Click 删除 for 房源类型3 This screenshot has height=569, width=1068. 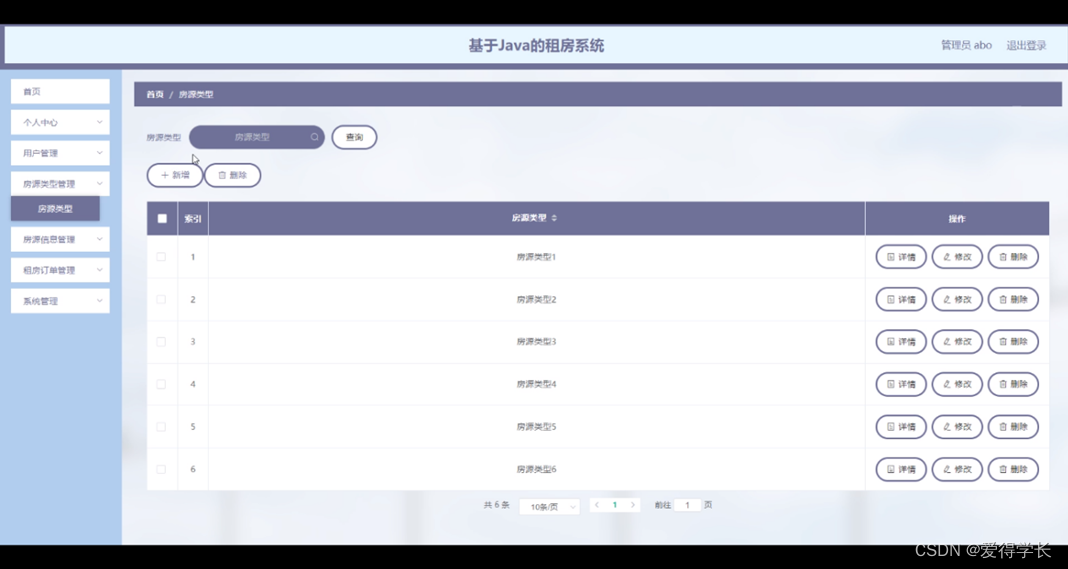click(x=1013, y=341)
